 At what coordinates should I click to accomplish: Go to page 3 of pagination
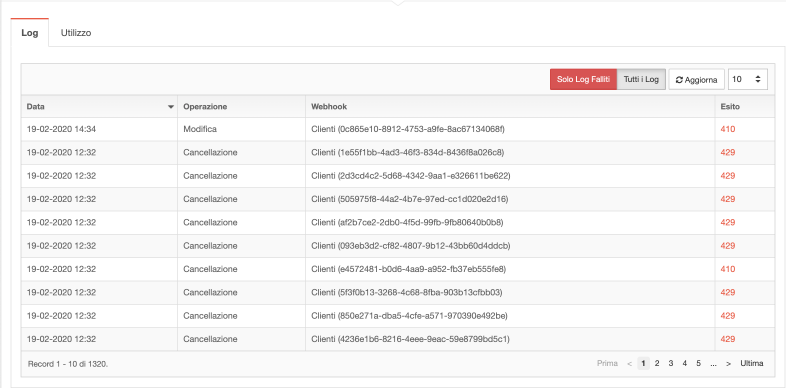click(x=671, y=363)
